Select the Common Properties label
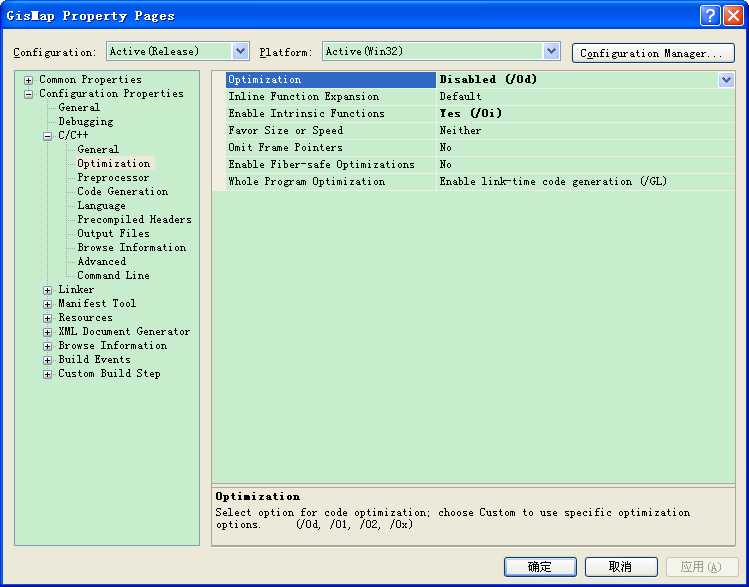This screenshot has width=749, height=587. click(x=90, y=79)
